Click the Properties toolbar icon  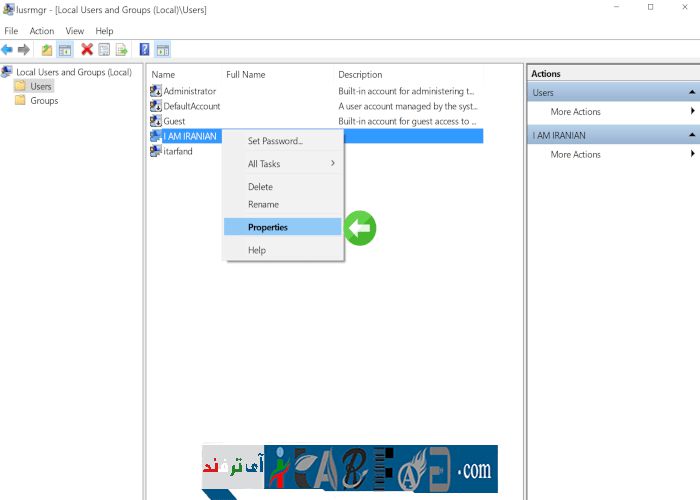coord(104,49)
